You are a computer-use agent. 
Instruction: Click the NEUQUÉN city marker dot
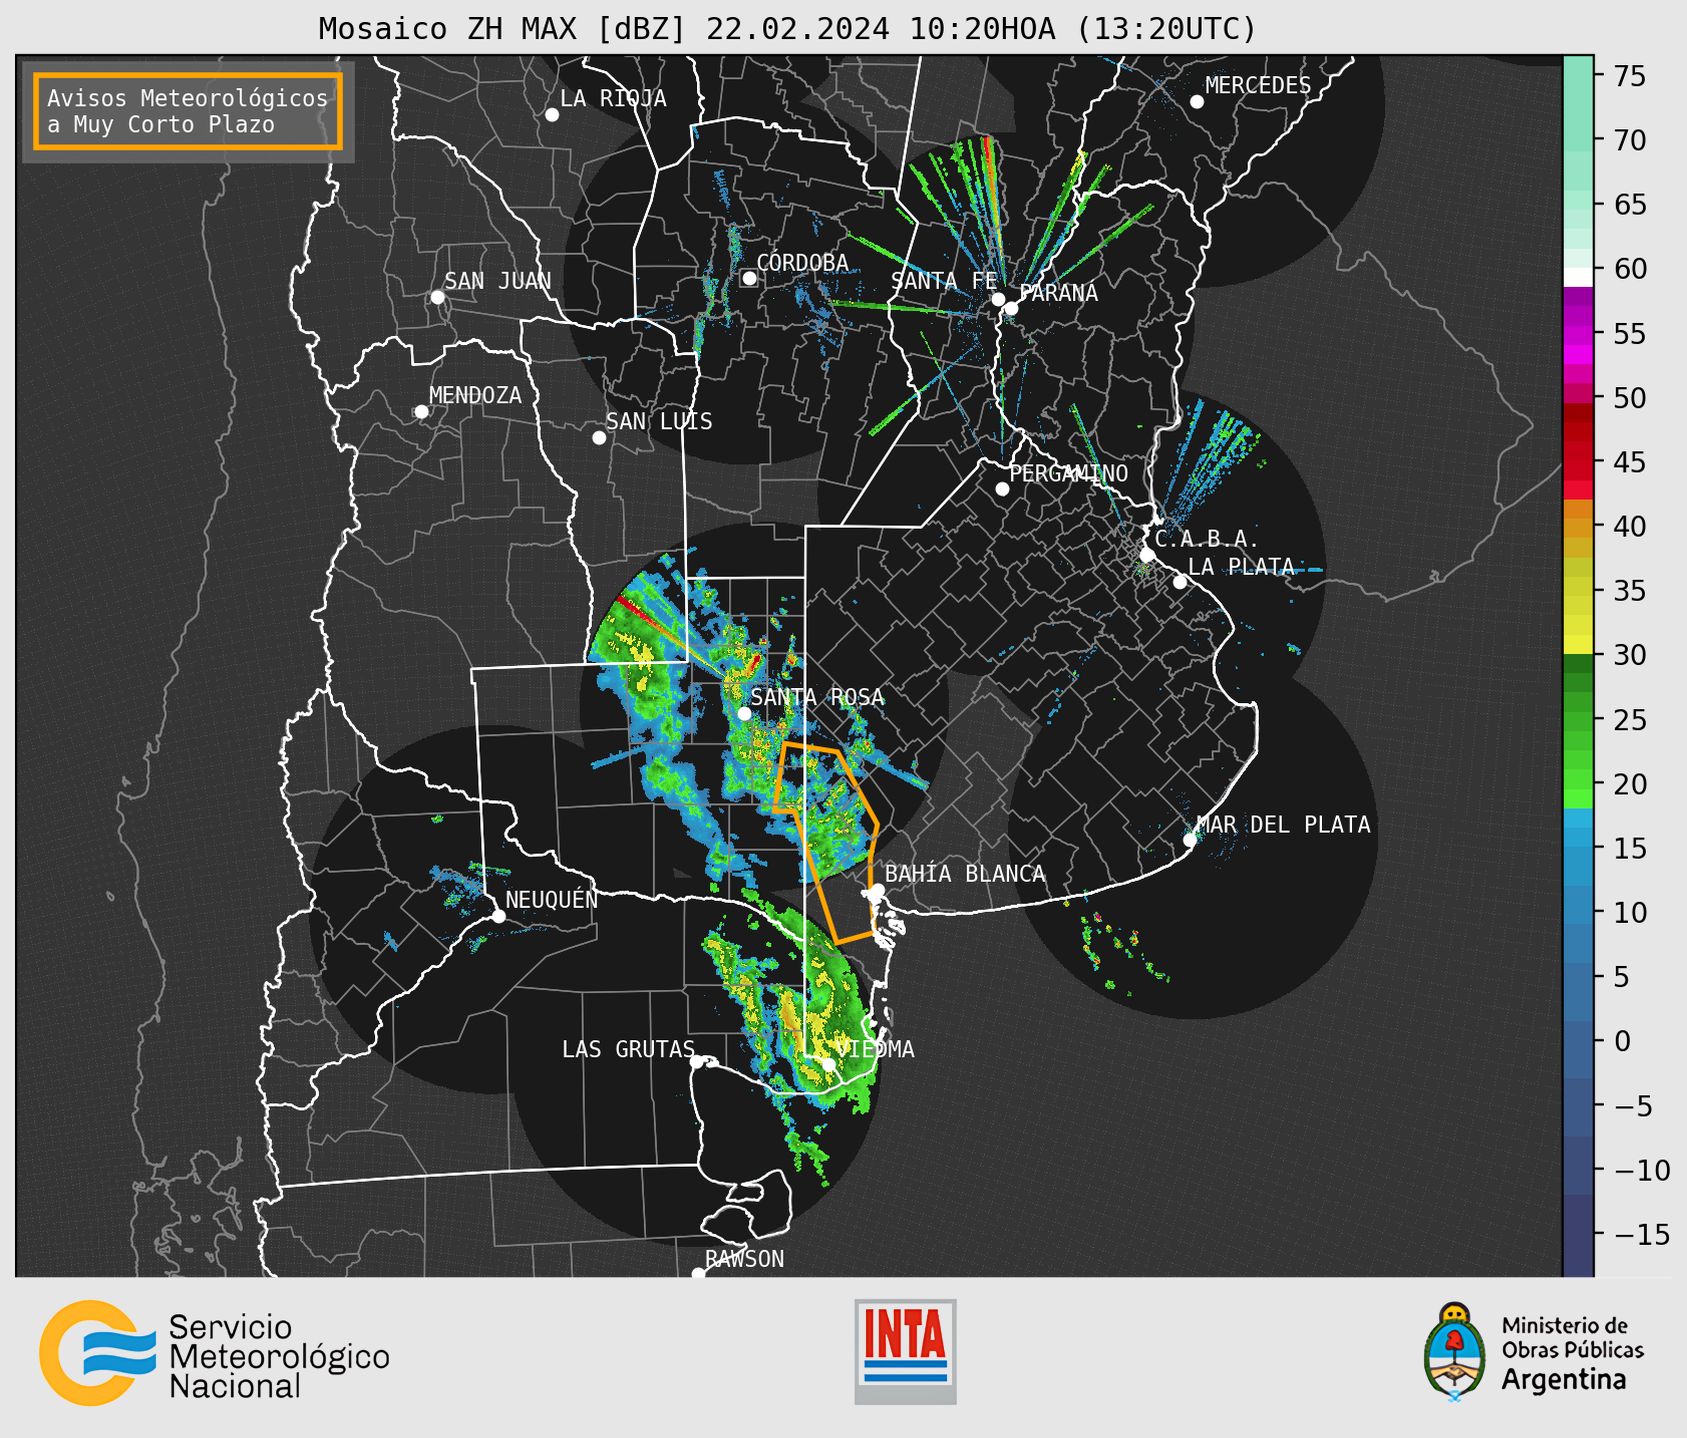pyautogui.click(x=498, y=916)
